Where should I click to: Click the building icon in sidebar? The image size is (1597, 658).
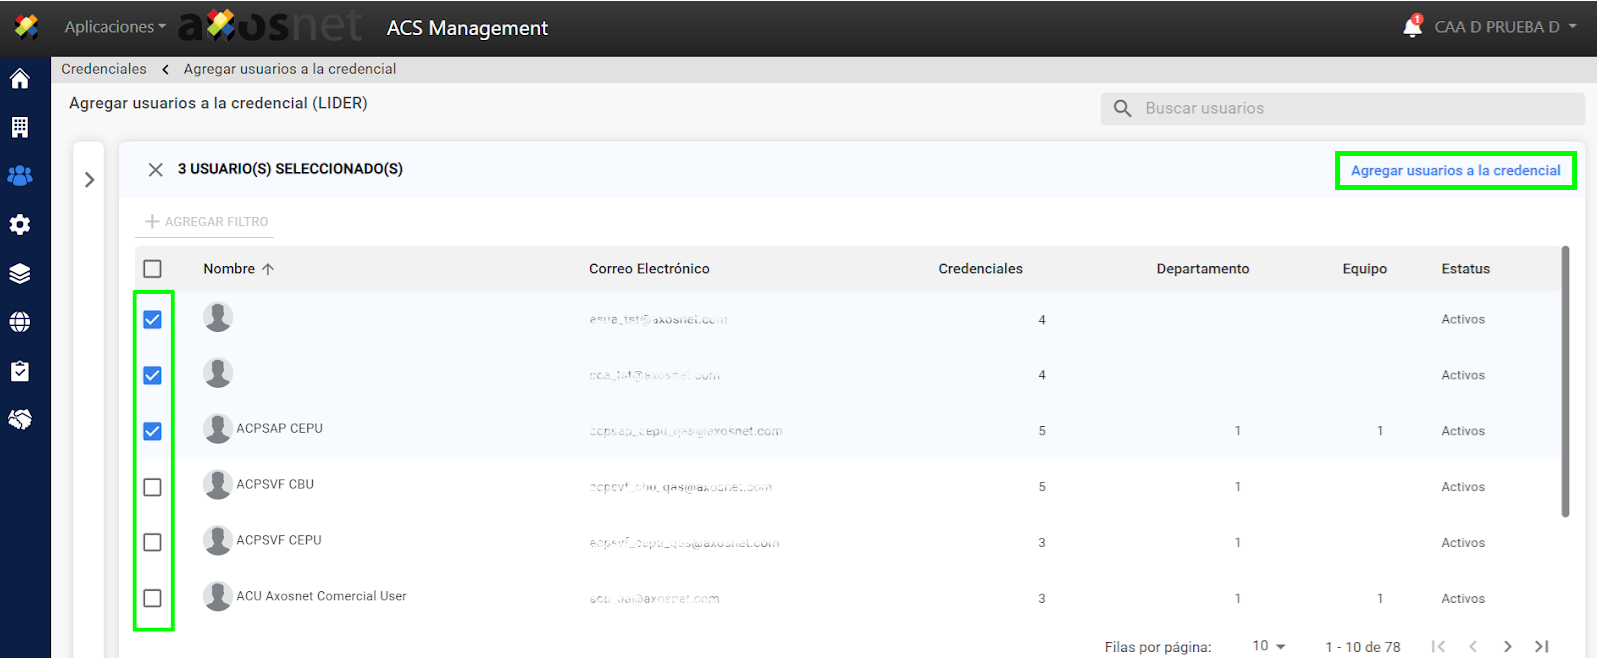click(x=20, y=127)
